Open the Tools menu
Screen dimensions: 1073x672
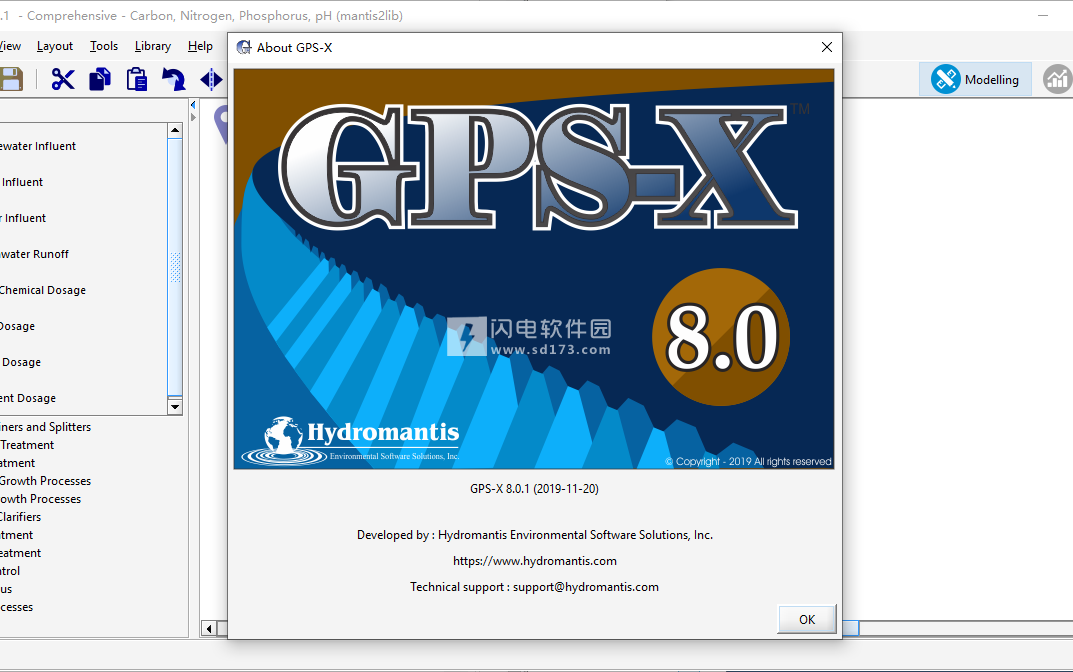pos(104,46)
